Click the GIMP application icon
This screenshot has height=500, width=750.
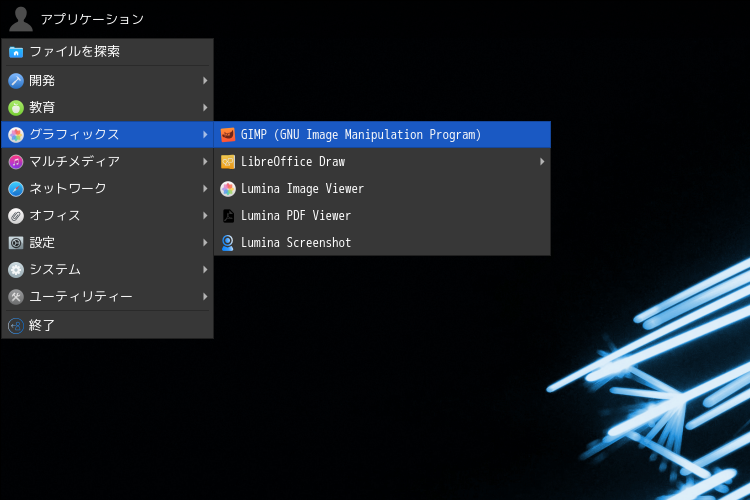click(228, 135)
